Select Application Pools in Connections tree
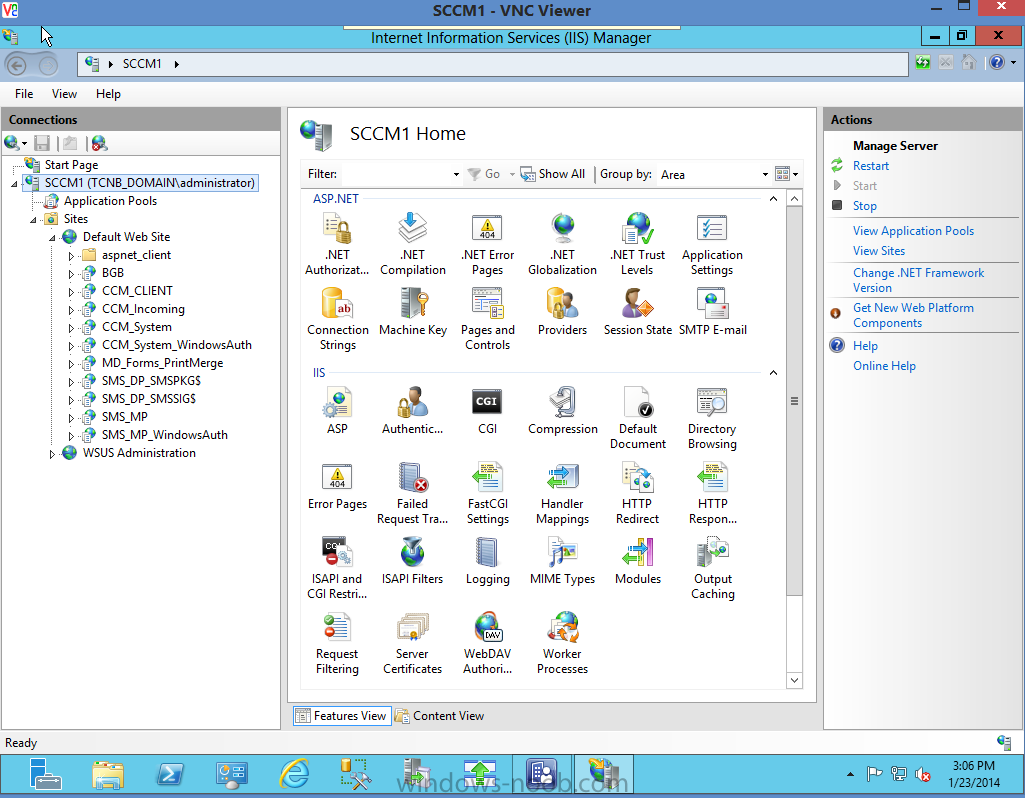Image resolution: width=1025 pixels, height=798 pixels. tap(110, 201)
